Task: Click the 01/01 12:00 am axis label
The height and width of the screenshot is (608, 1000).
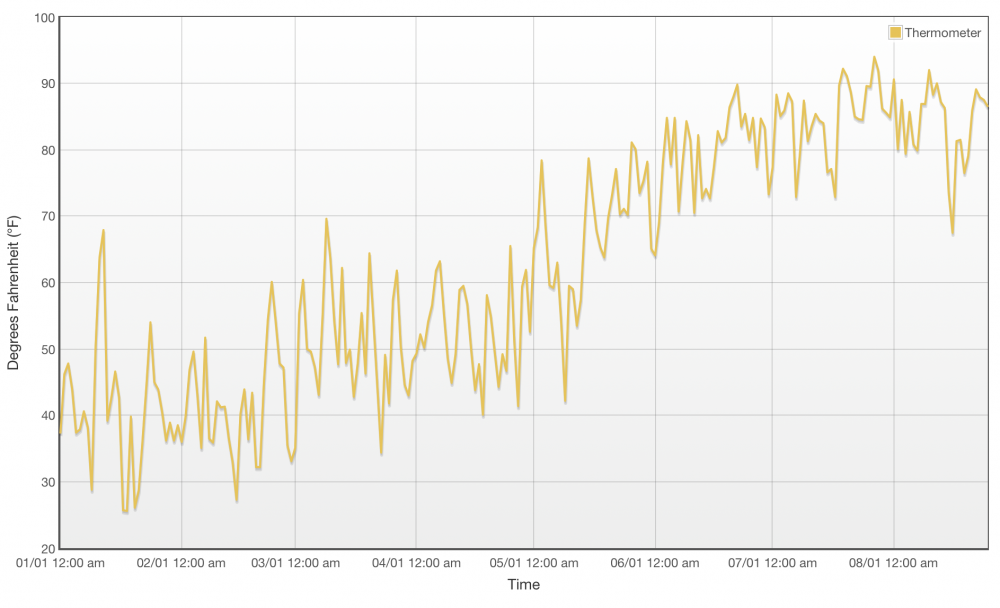Action: pyautogui.click(x=60, y=563)
